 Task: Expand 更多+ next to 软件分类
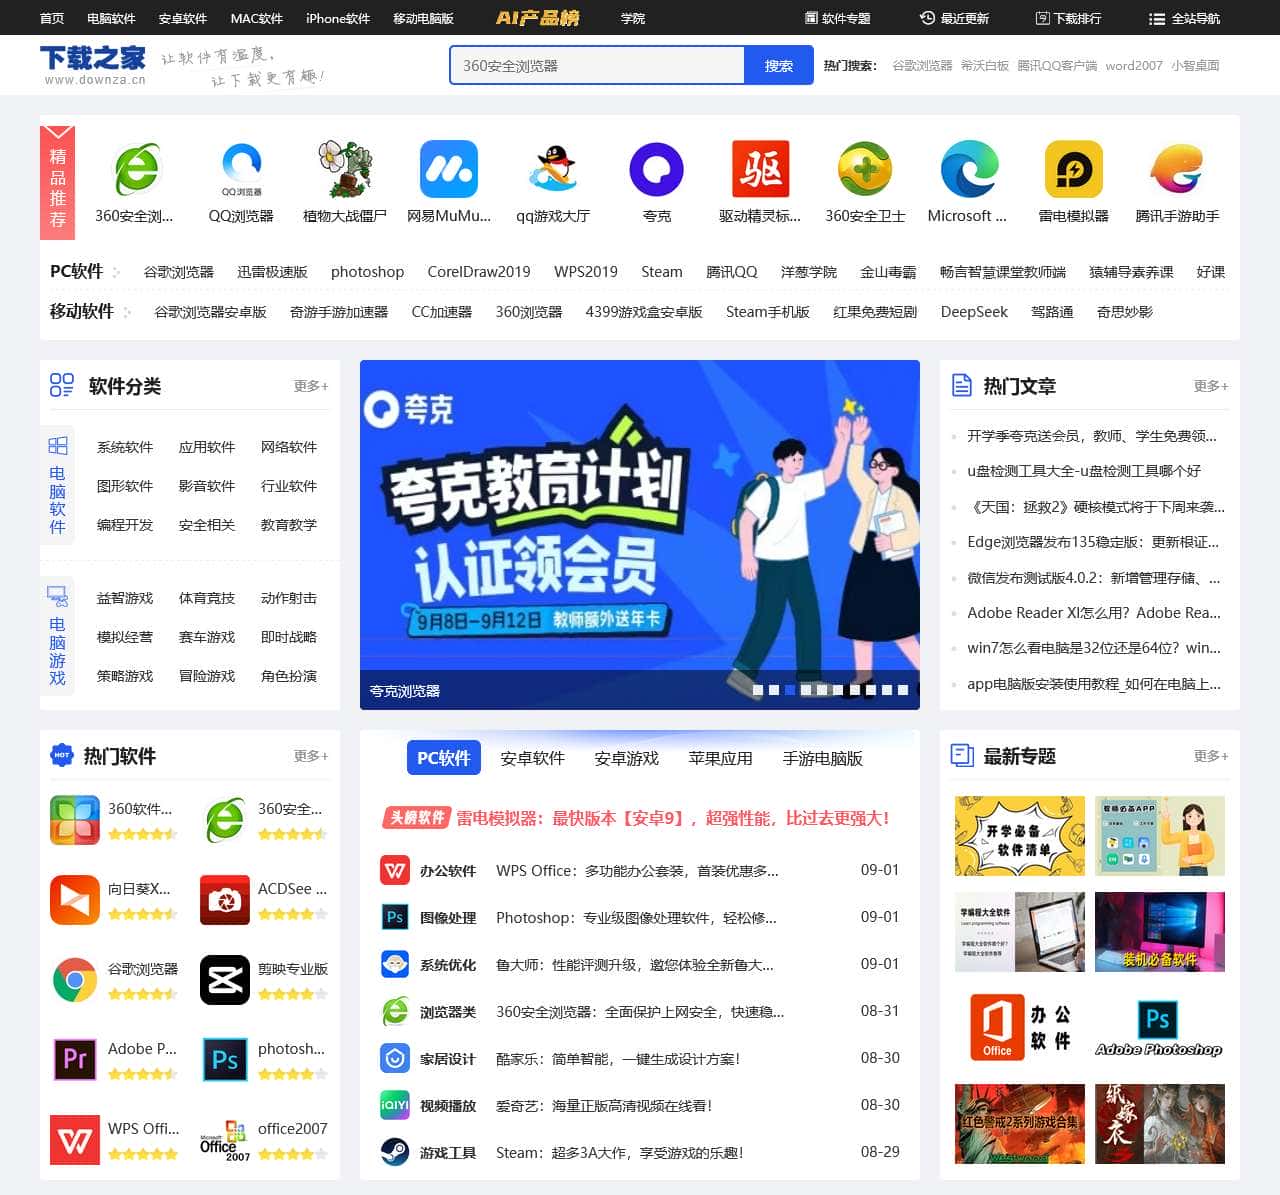pyautogui.click(x=310, y=386)
